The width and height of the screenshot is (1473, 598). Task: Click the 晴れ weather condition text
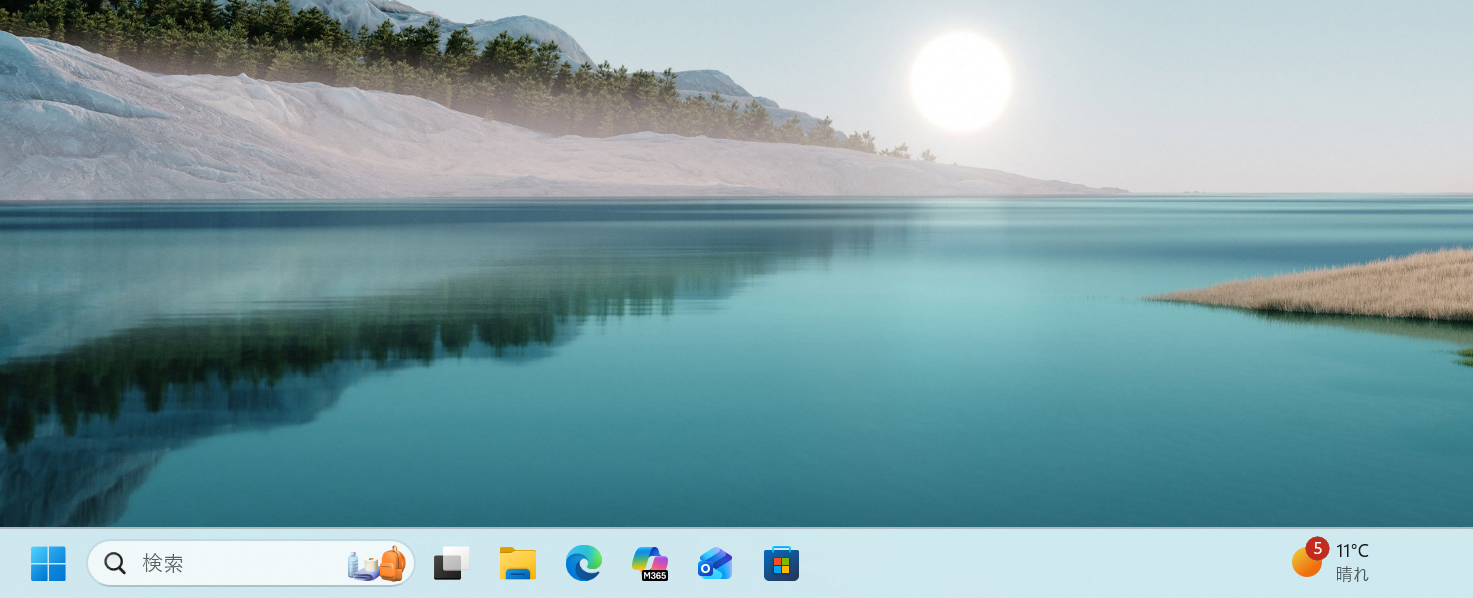tap(1352, 575)
